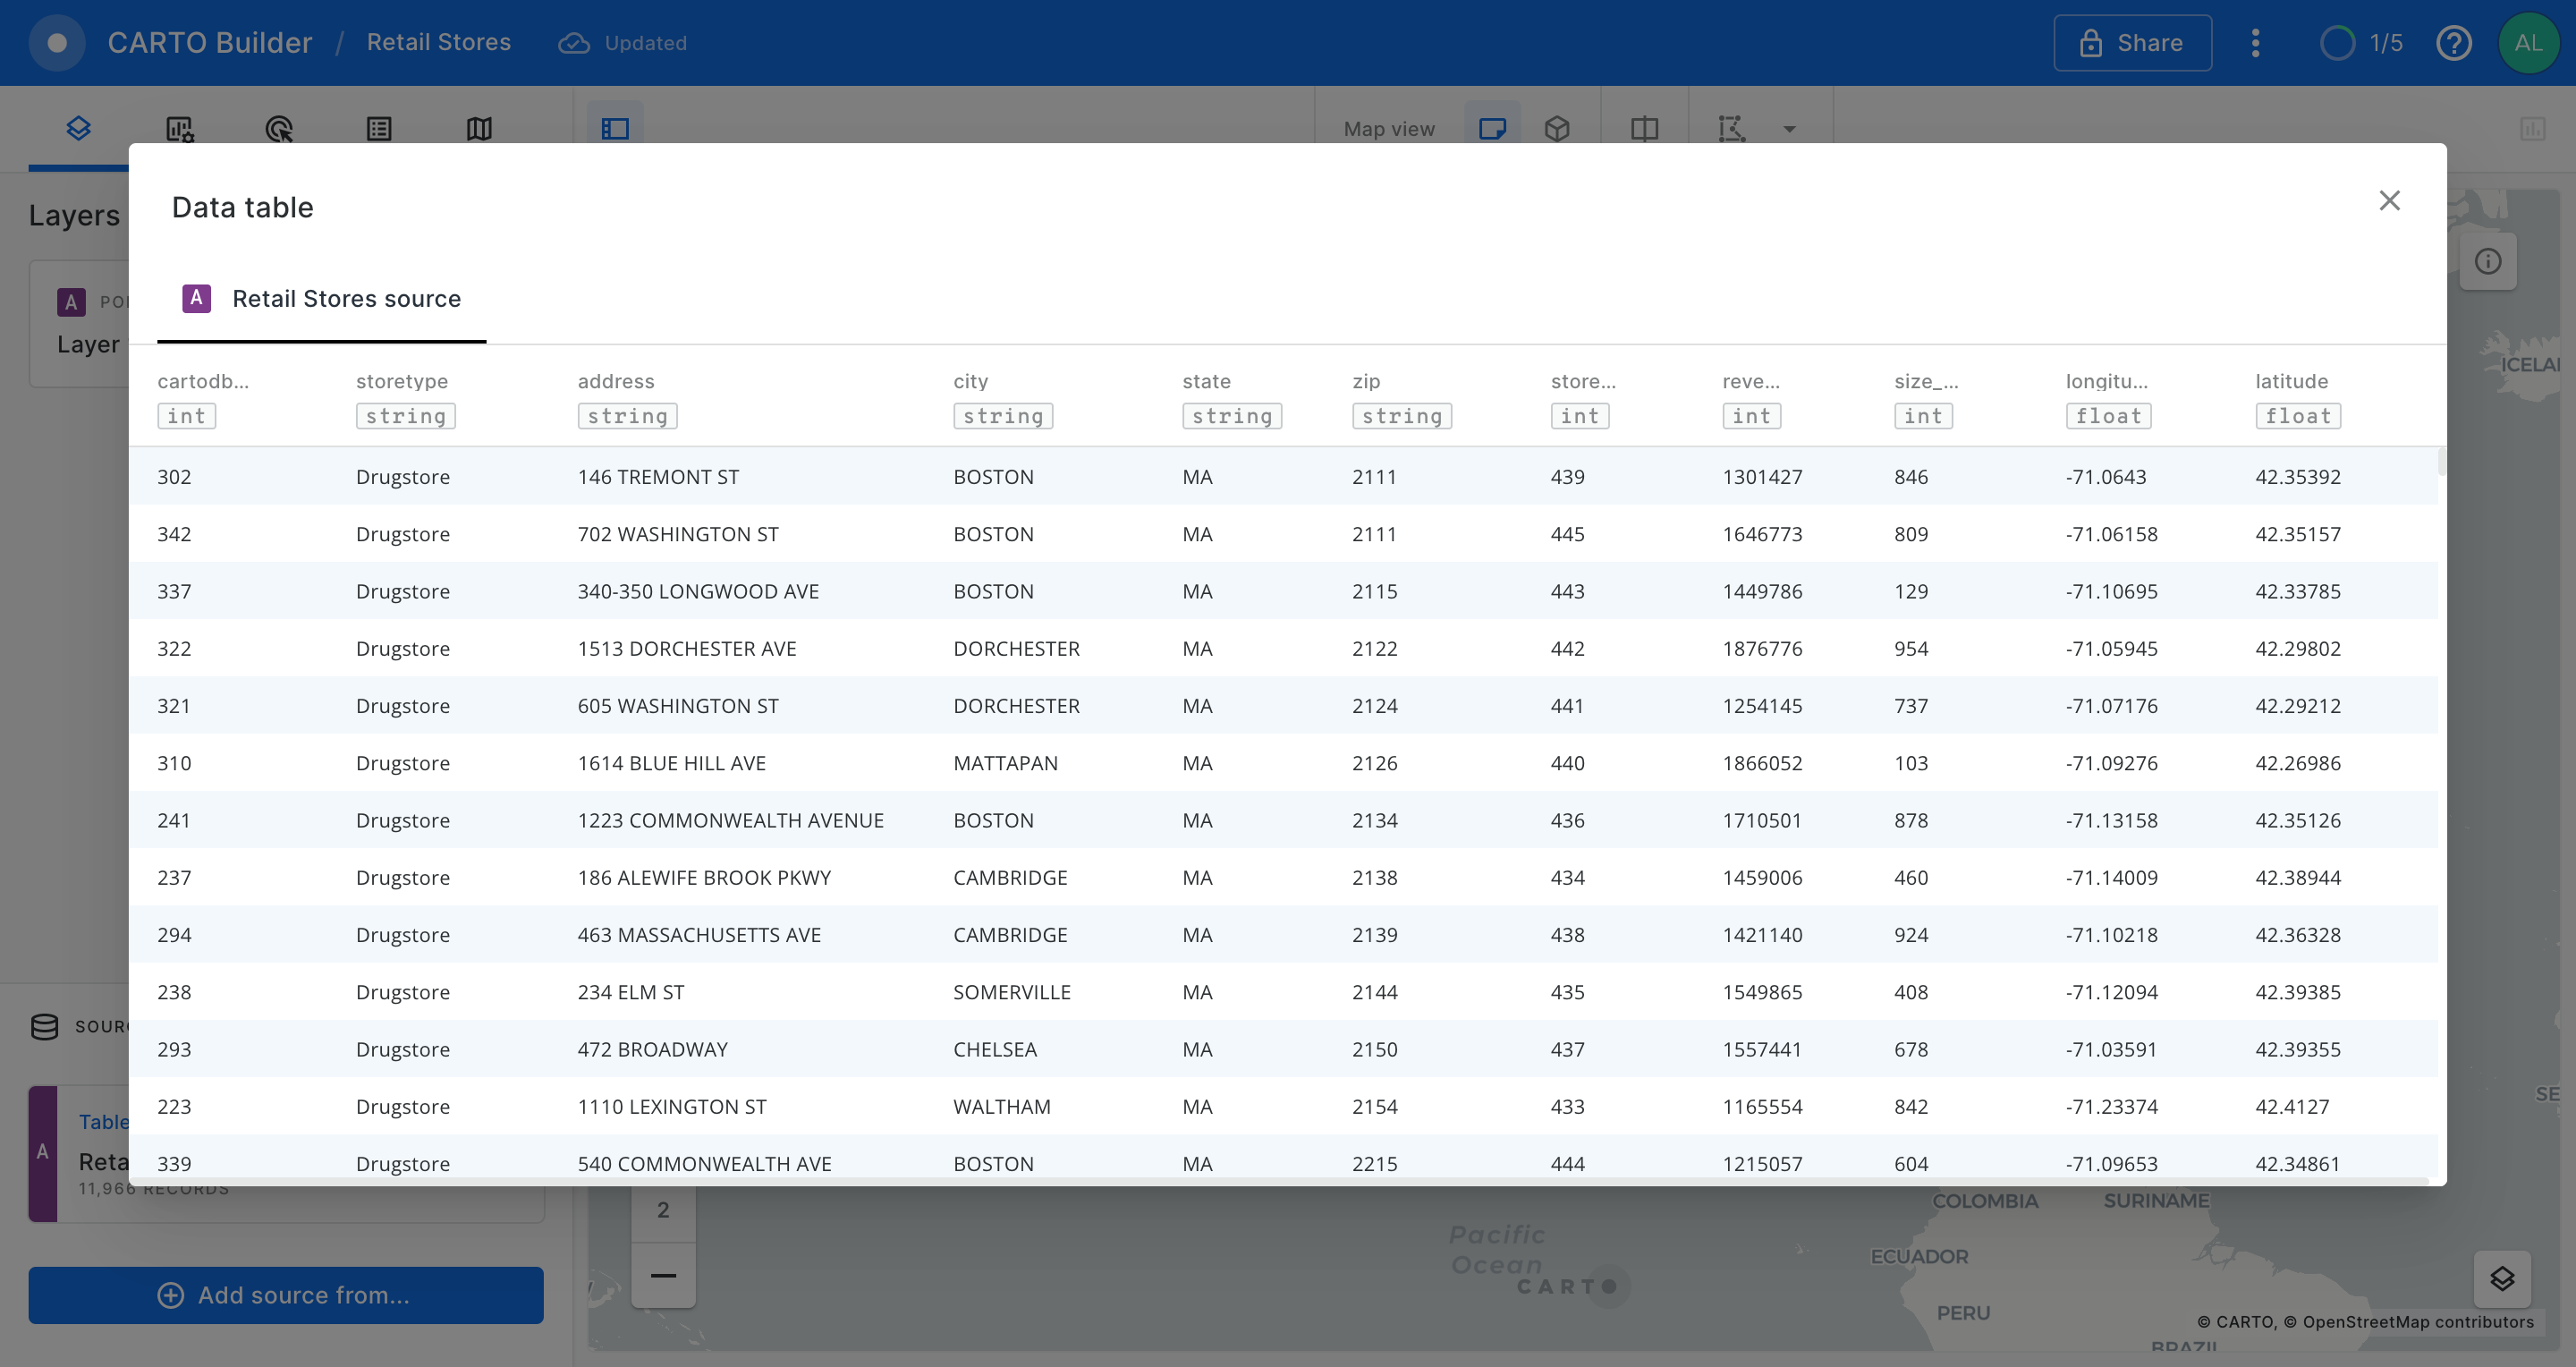Enable split dual map view
Screen dimensions: 2576x1367
click(x=1644, y=128)
